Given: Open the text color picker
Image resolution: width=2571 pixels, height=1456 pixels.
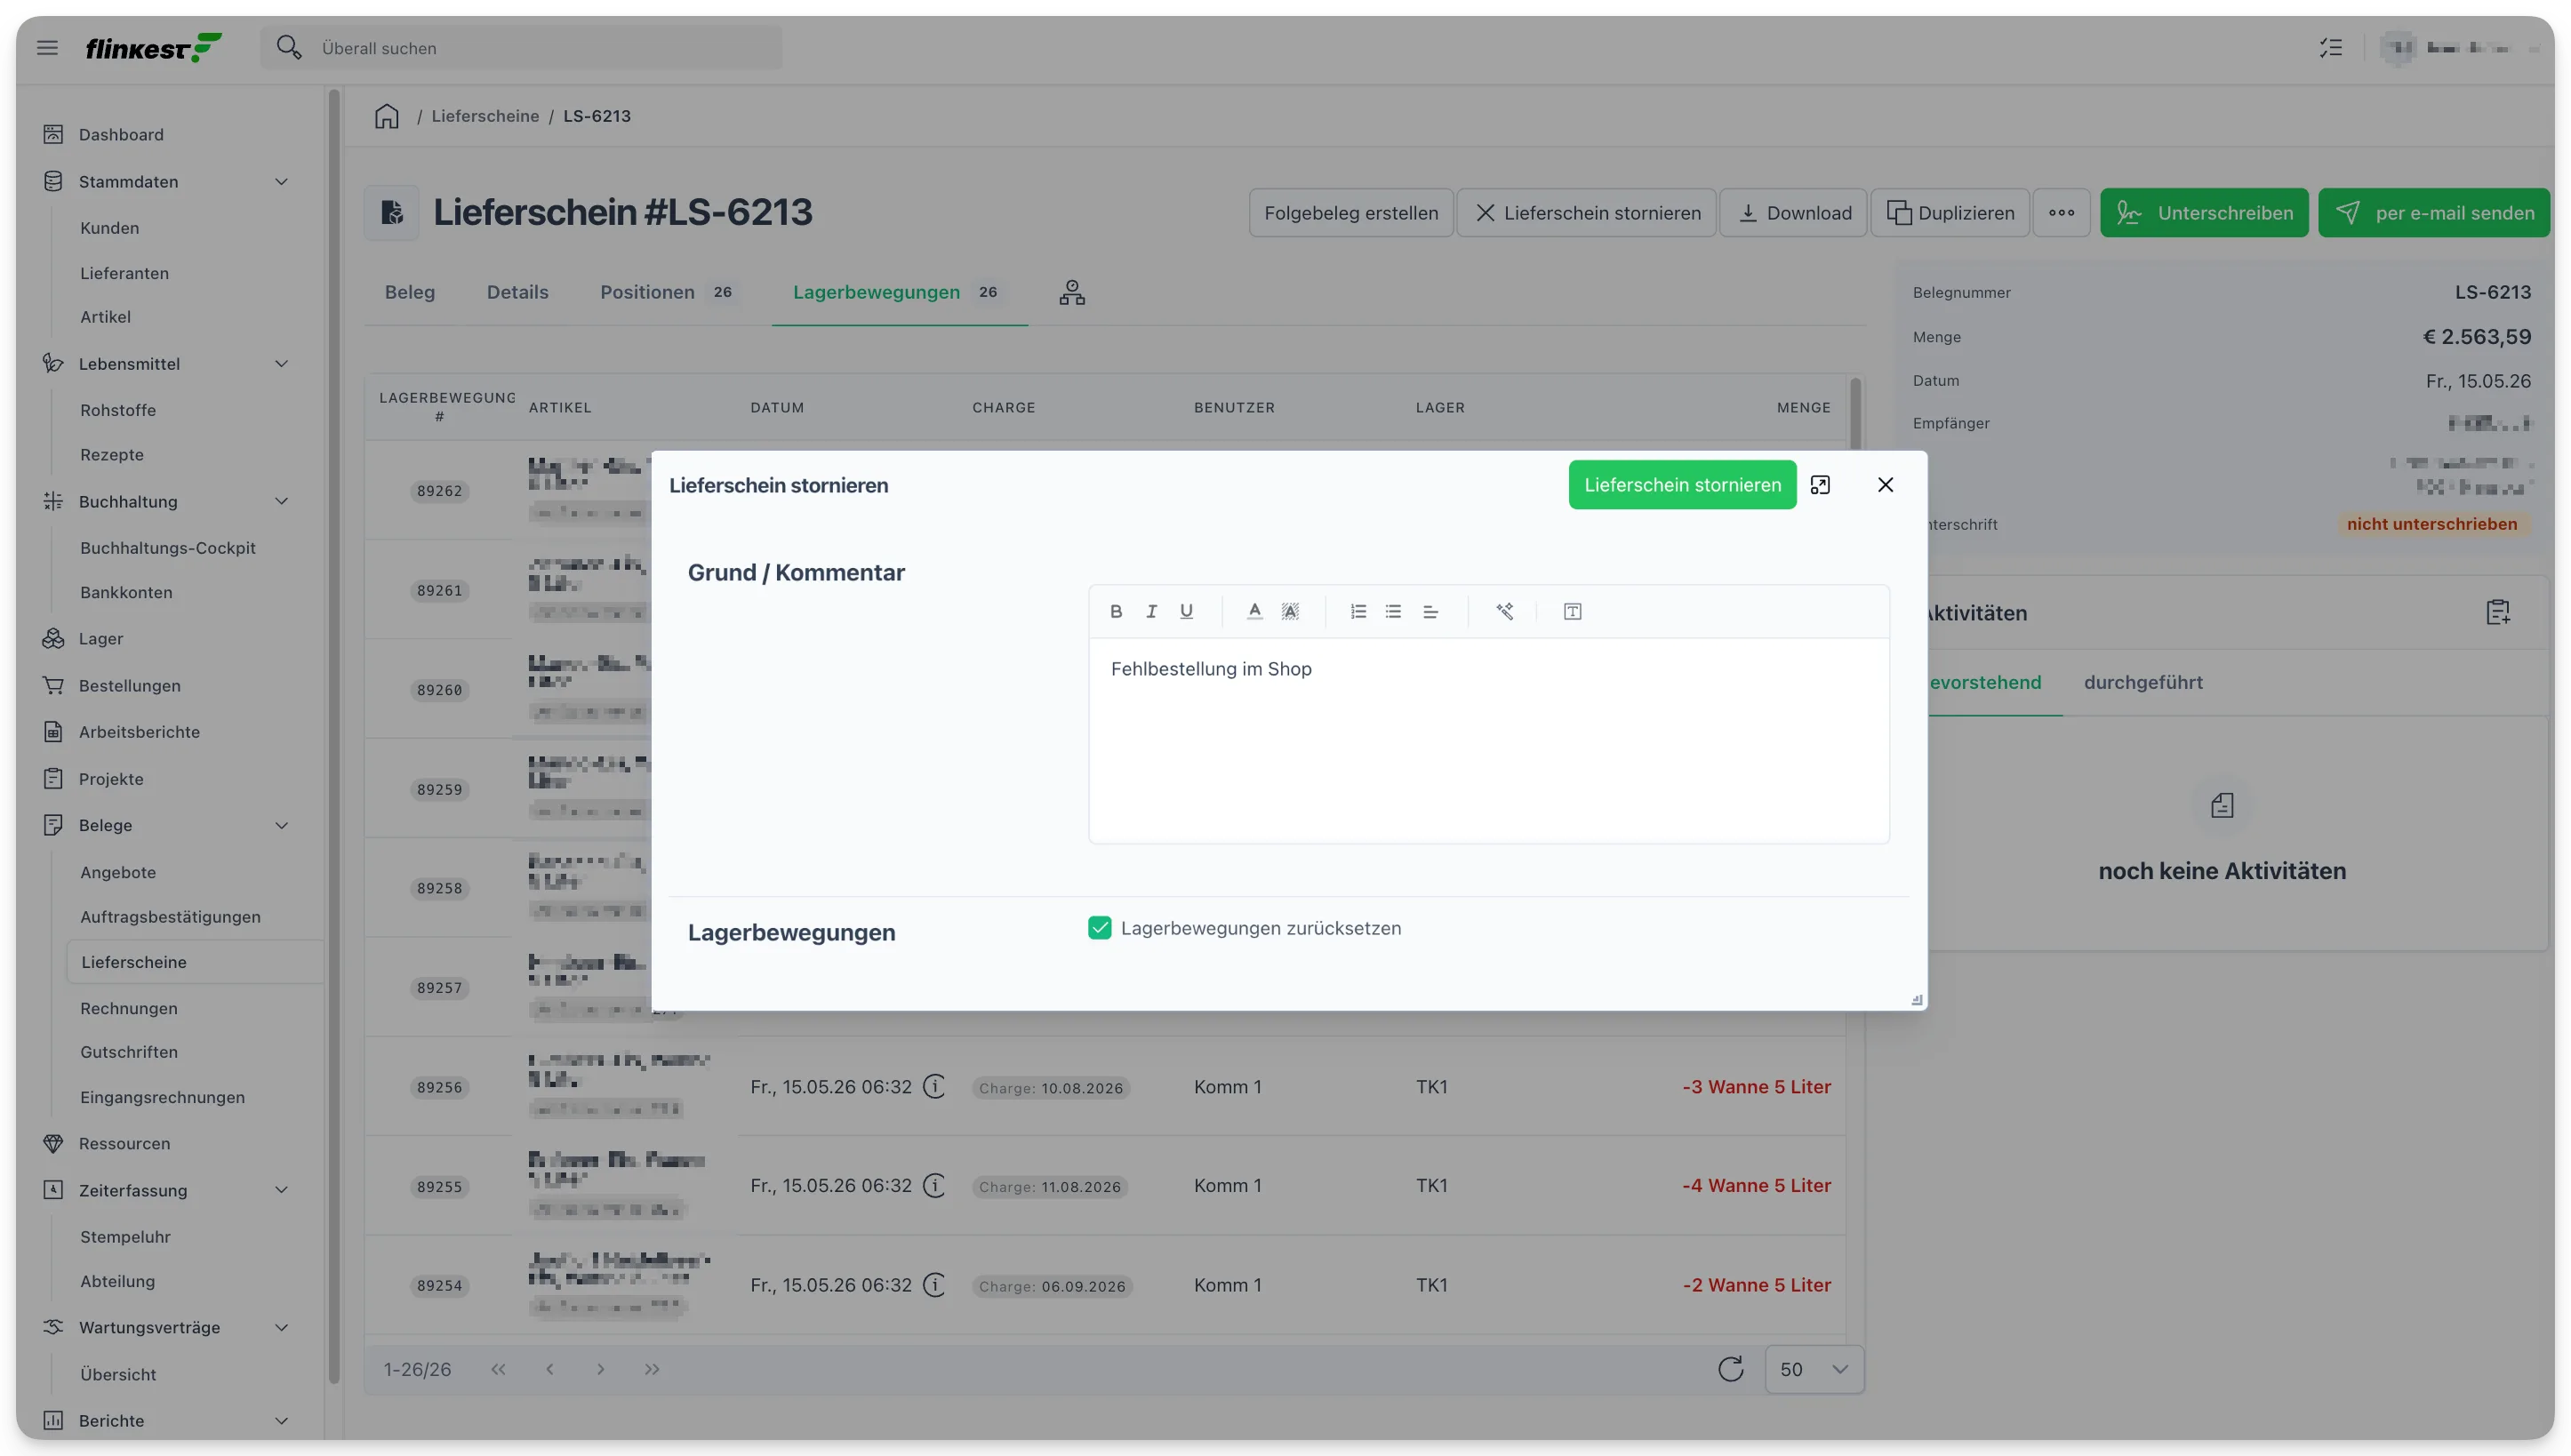Looking at the screenshot, I should (x=1254, y=611).
